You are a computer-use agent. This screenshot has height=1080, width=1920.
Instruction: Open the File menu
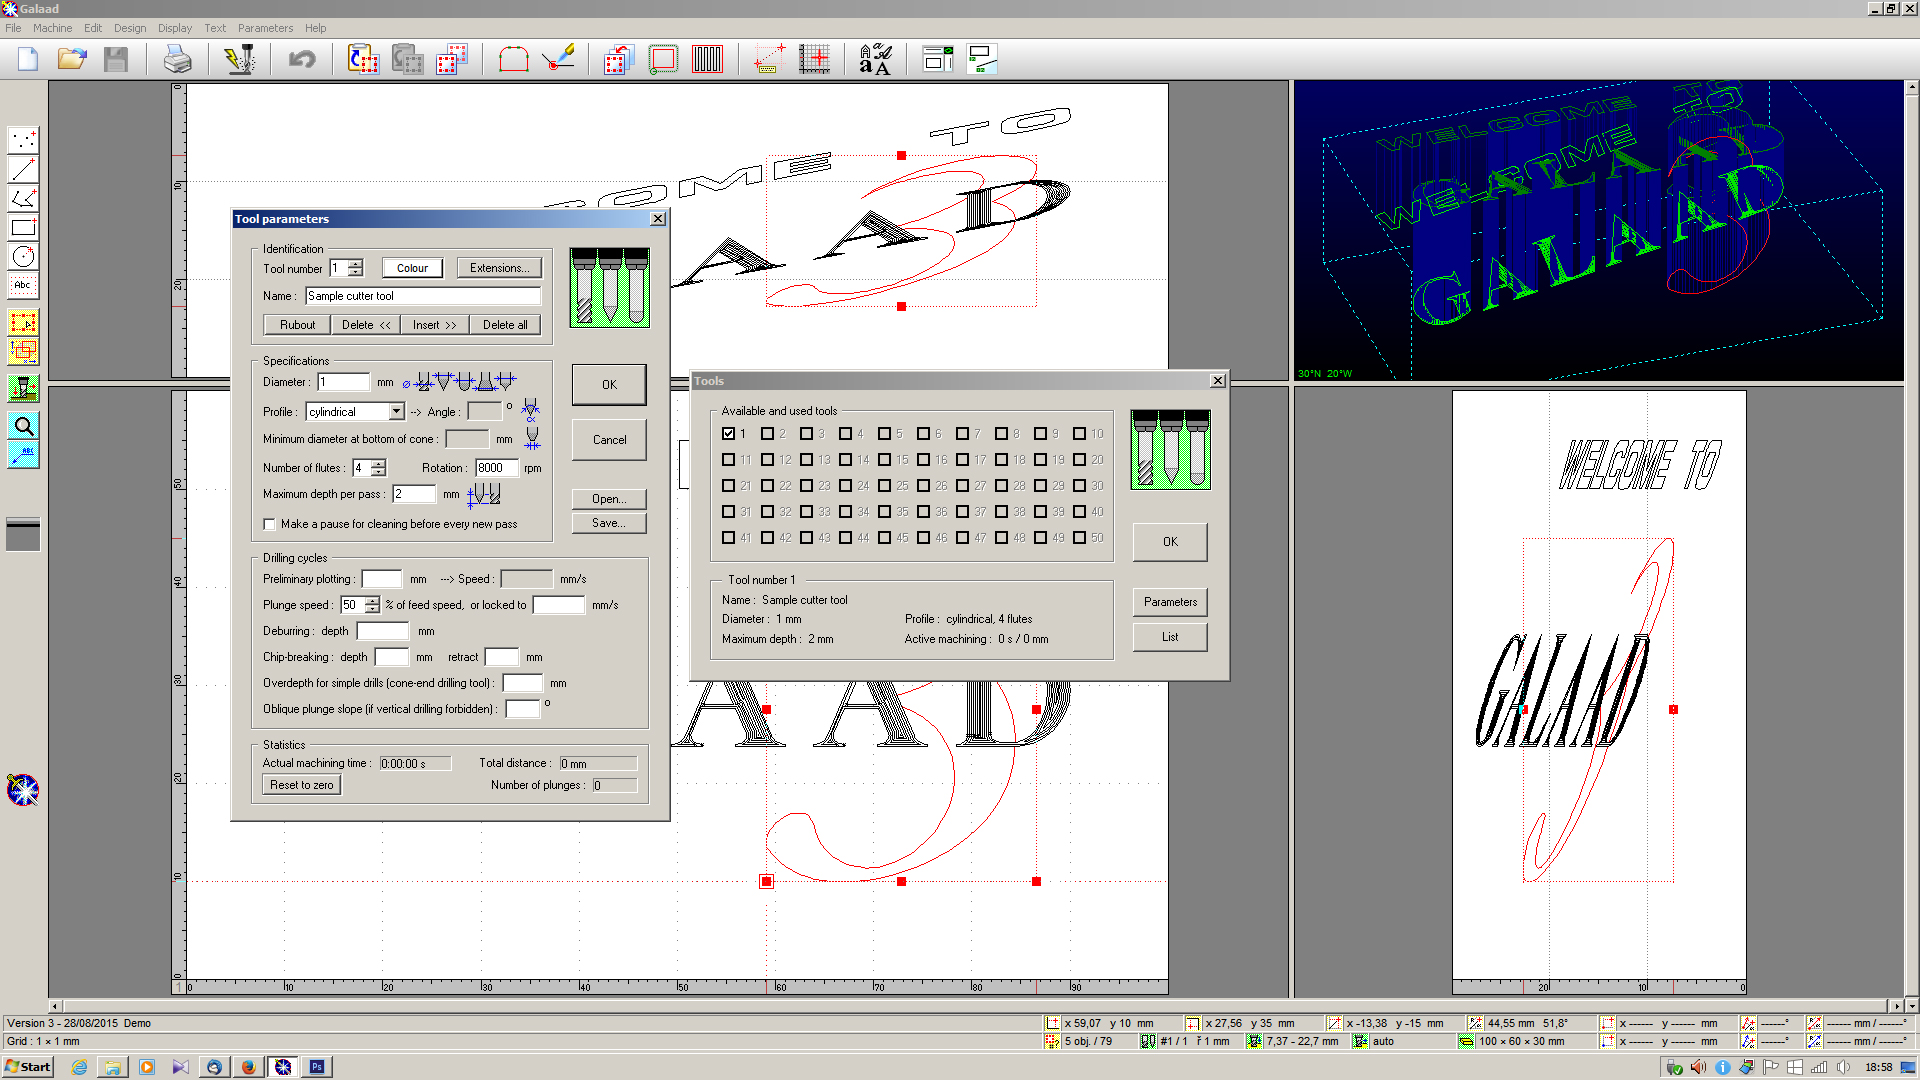coord(13,28)
